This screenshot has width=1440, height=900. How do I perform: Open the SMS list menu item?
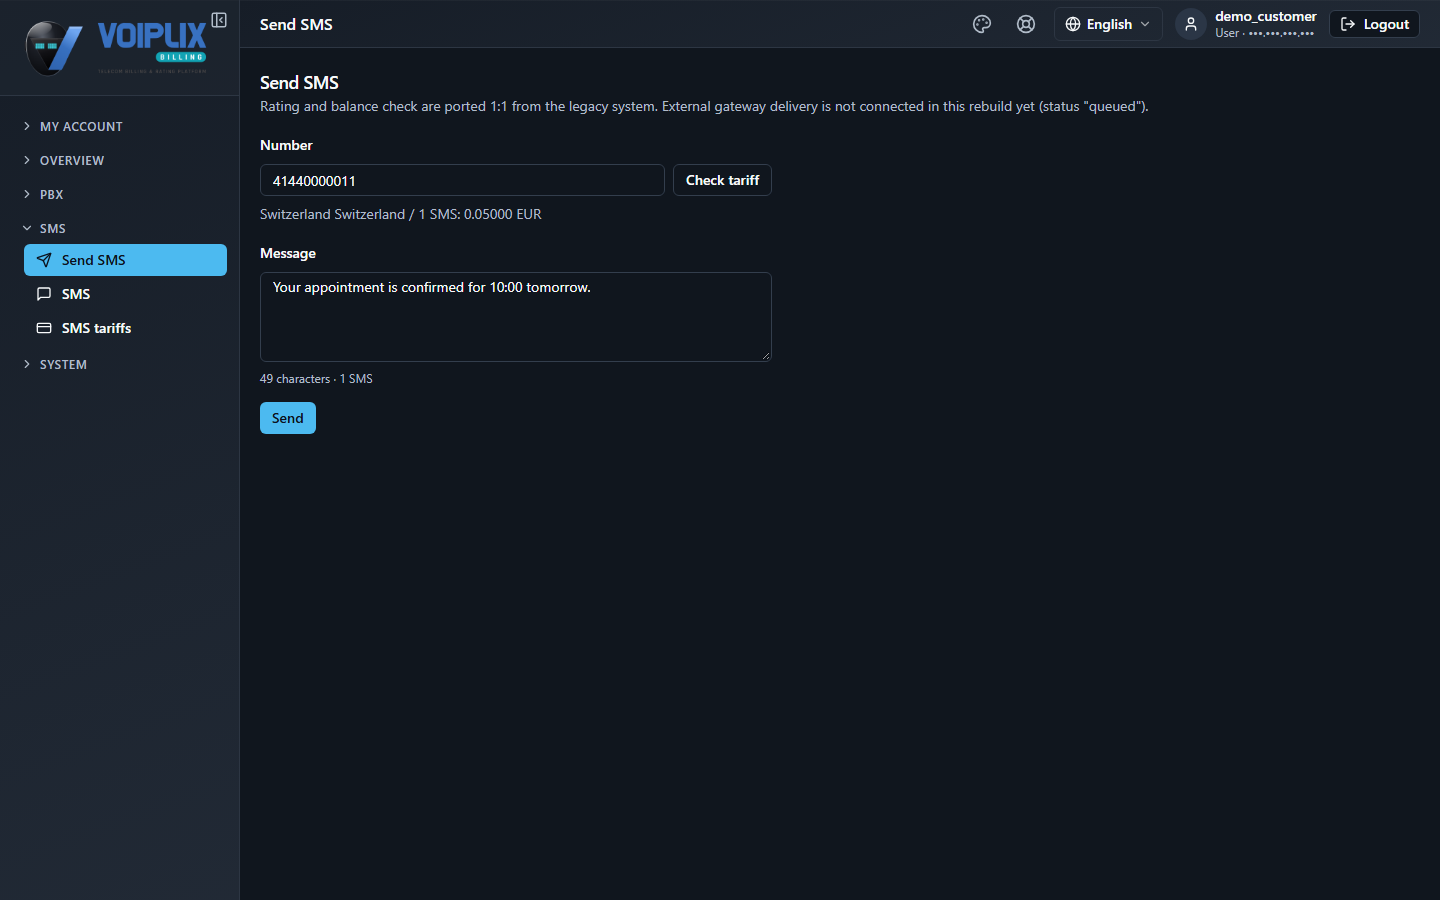click(125, 294)
